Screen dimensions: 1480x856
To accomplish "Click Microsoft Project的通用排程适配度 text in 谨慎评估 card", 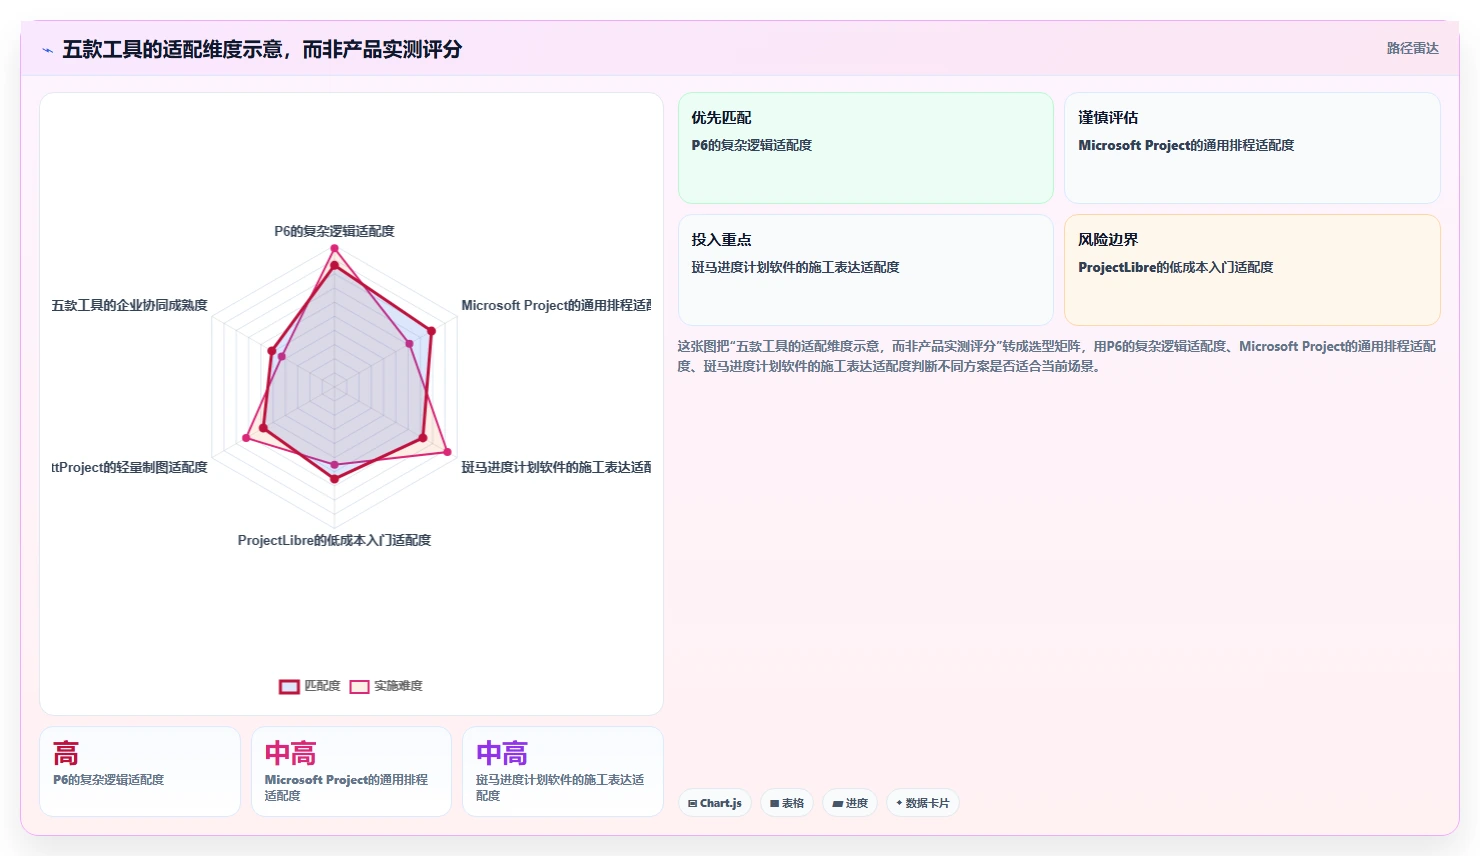I will point(1186,145).
